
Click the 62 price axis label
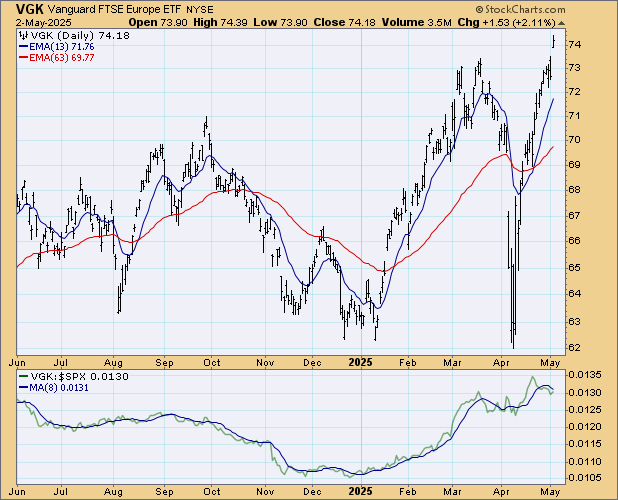pos(575,348)
